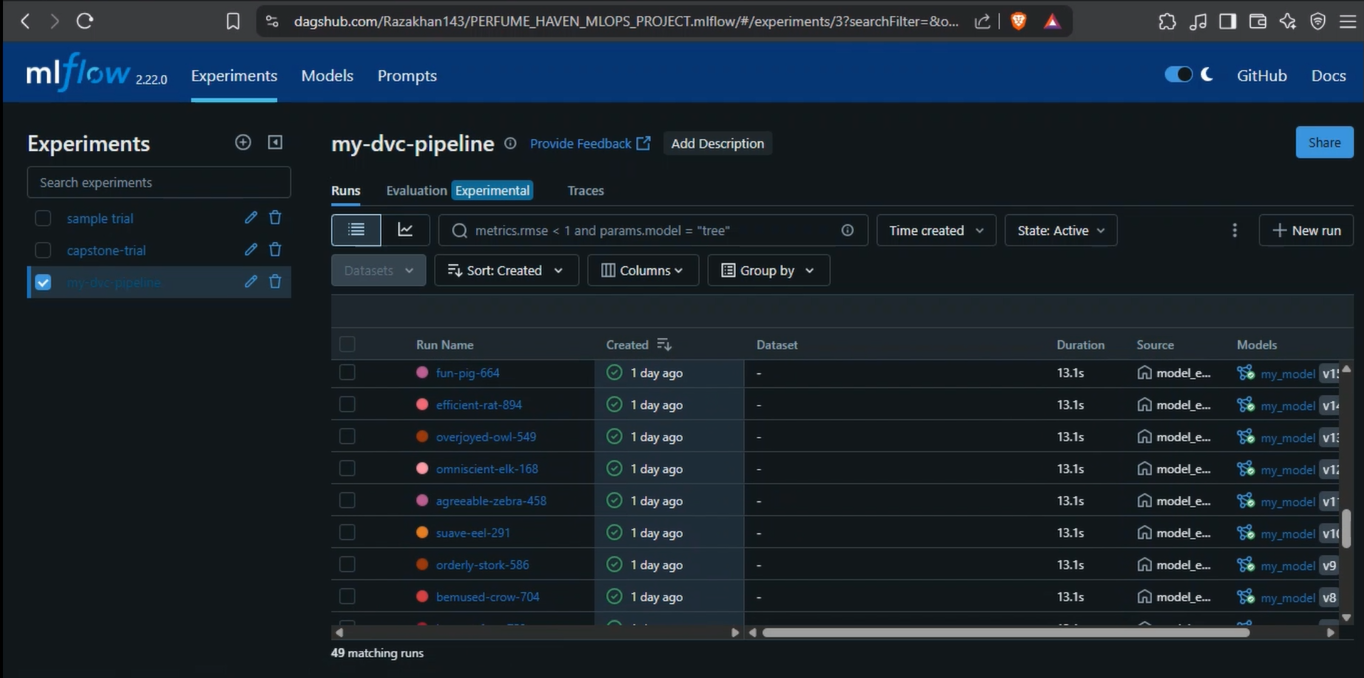Open the efficient-rat-894 run link
Image resolution: width=1364 pixels, height=678 pixels.
pos(479,405)
